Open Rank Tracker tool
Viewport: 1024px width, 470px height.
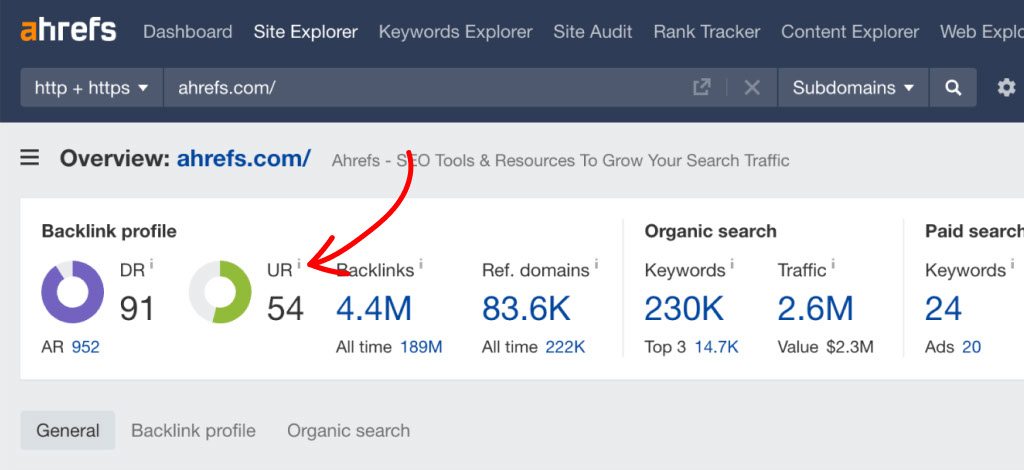707,31
